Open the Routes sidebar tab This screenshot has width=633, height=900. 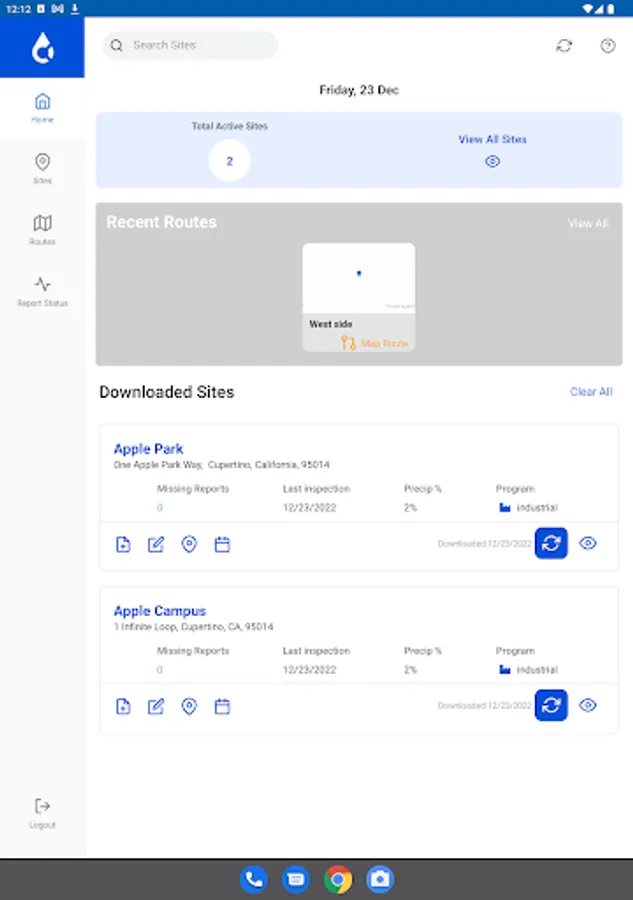42,230
